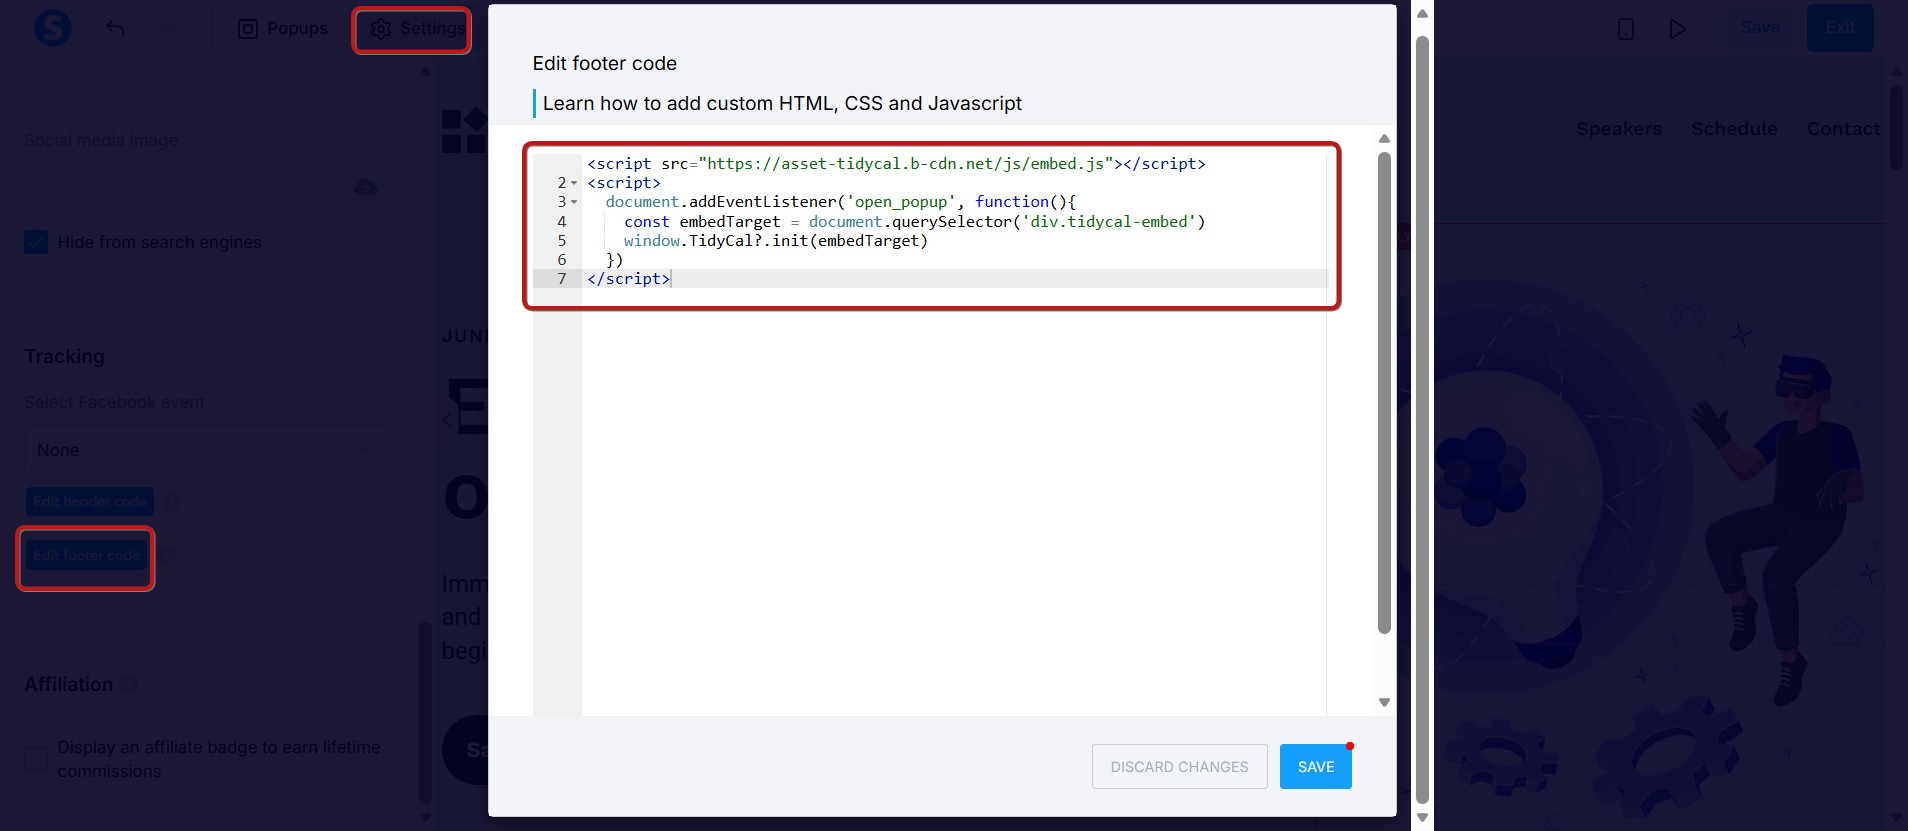Click Edit header code button
This screenshot has width=1908, height=831.
coord(90,501)
